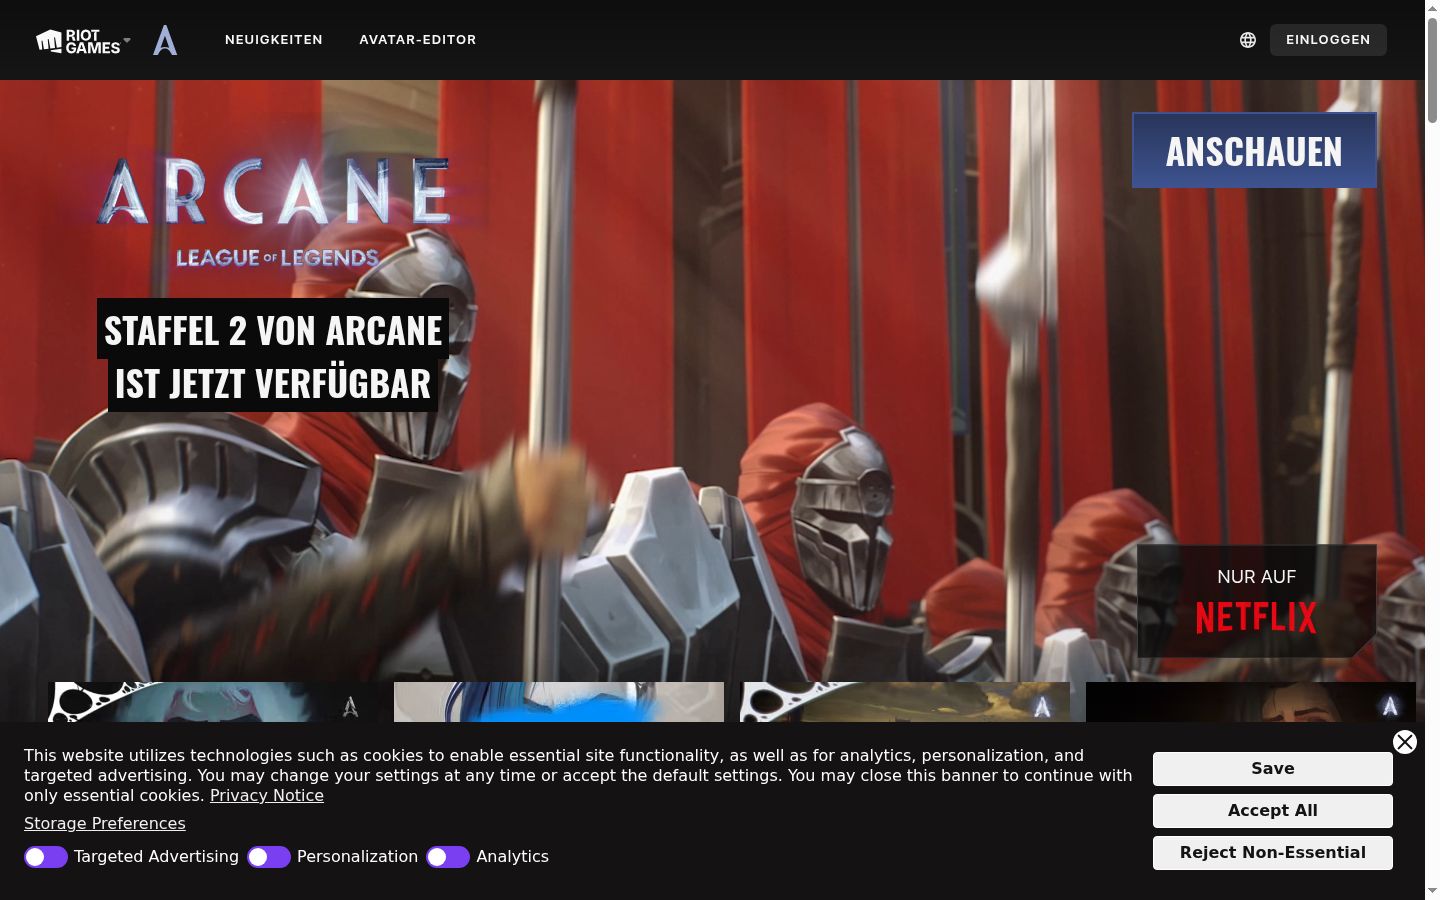The image size is (1440, 900).
Task: Toggle the Analytics switch
Action: click(x=448, y=857)
